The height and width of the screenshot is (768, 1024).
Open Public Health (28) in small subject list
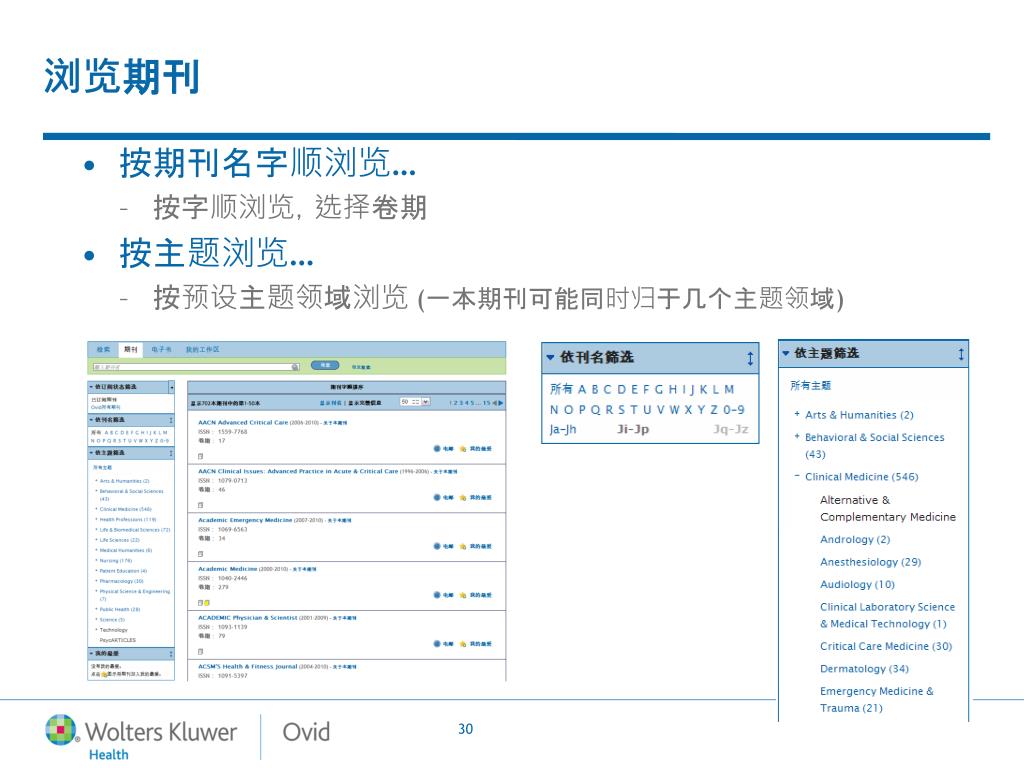point(120,609)
